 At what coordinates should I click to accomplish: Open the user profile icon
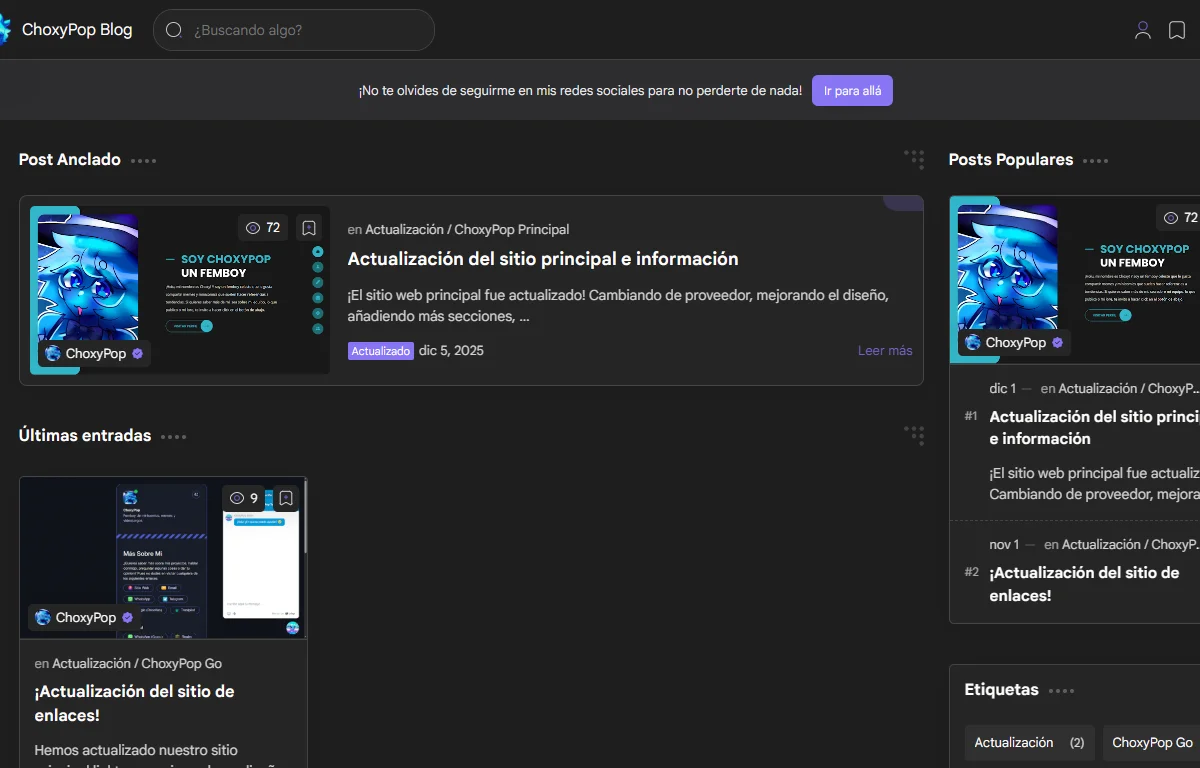point(1142,30)
